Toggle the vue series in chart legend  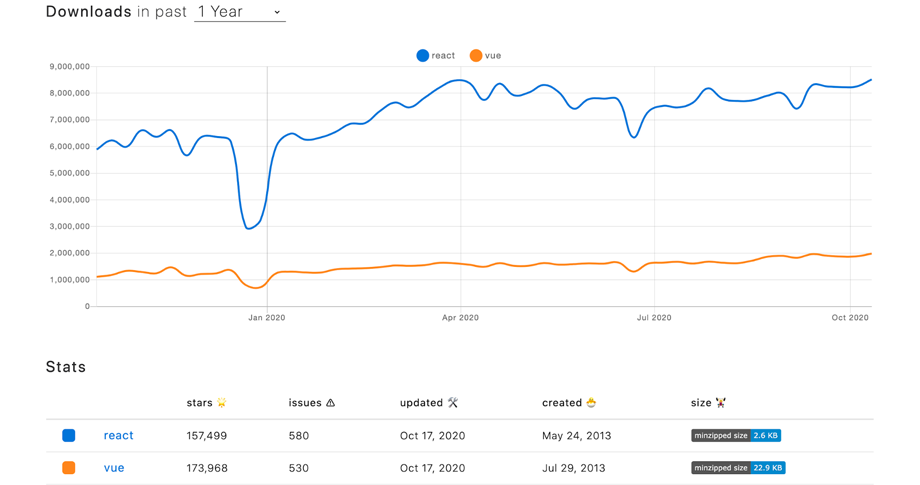[x=485, y=56]
